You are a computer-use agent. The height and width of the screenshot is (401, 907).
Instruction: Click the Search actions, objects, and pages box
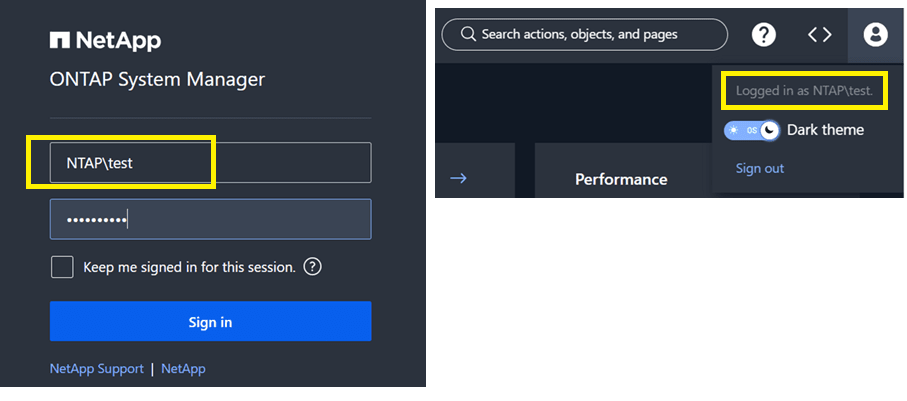[x=584, y=35]
